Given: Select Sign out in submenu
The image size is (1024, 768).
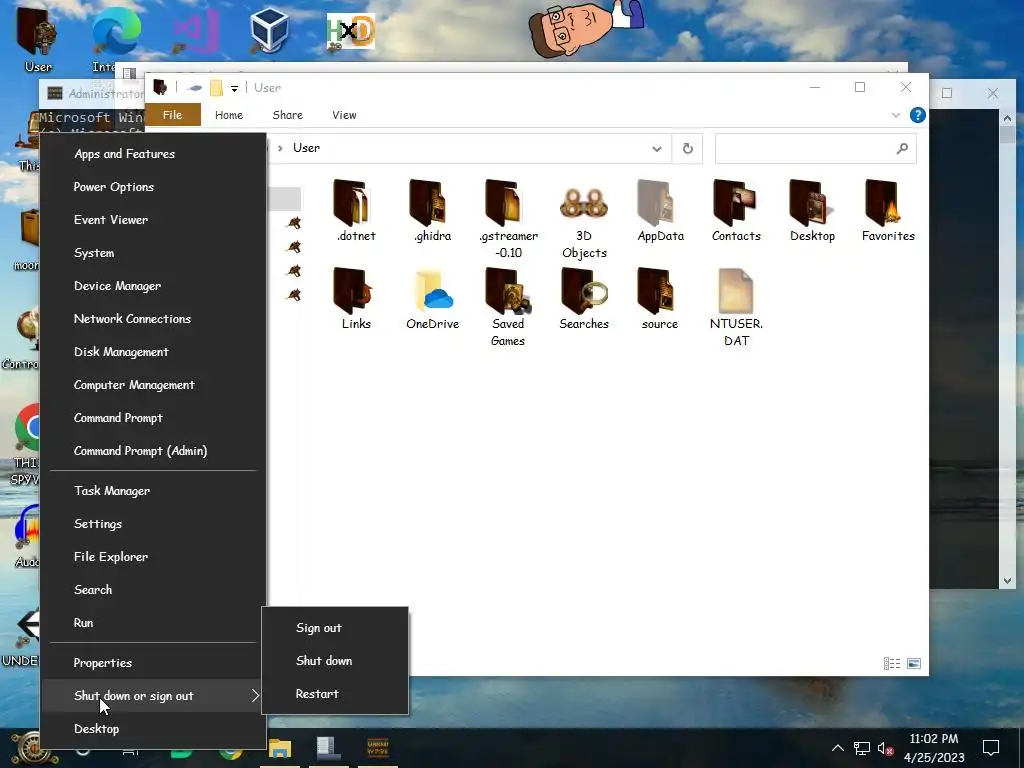Looking at the screenshot, I should (335, 628).
